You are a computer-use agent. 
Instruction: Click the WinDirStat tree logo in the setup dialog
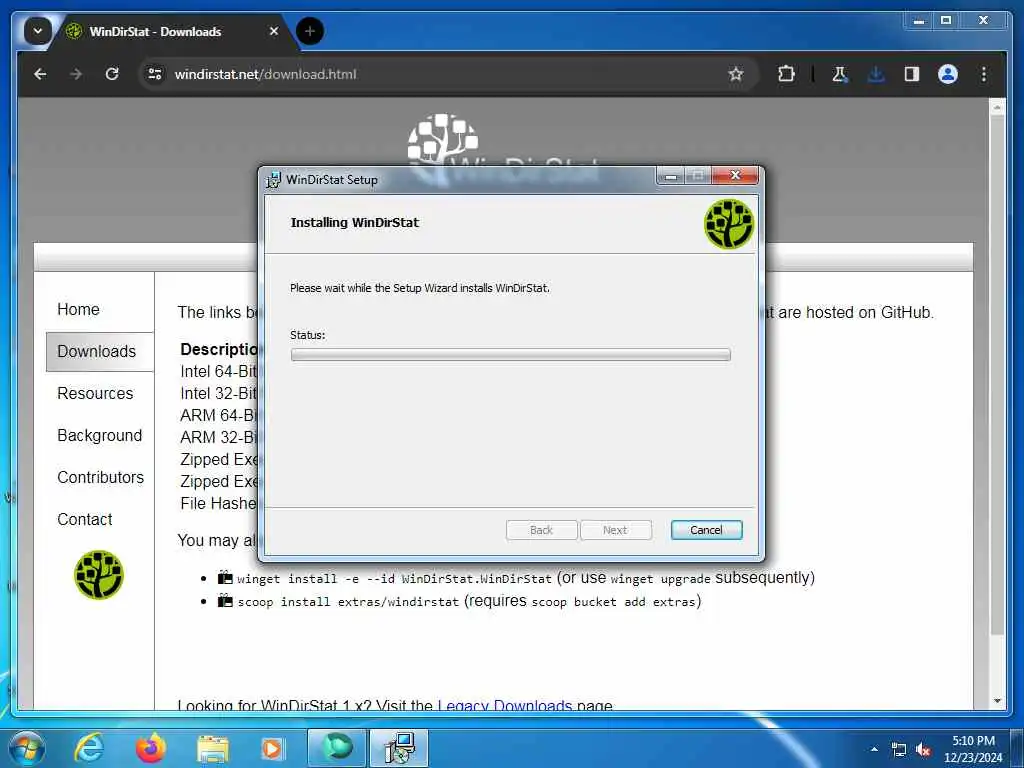pyautogui.click(x=729, y=224)
